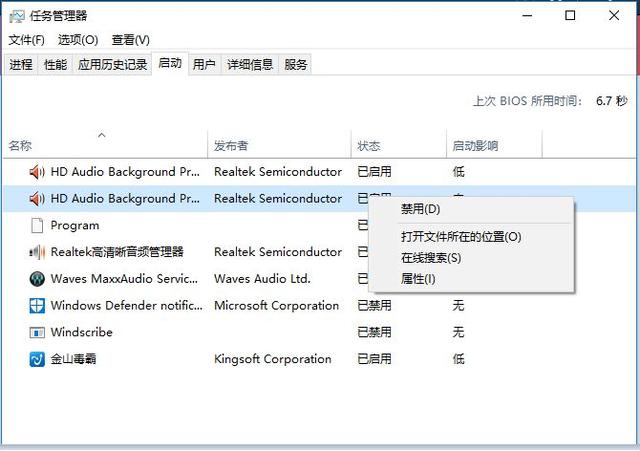This screenshot has width=640, height=451.
Task: Switch to the 服务 tab
Action: coord(296,64)
